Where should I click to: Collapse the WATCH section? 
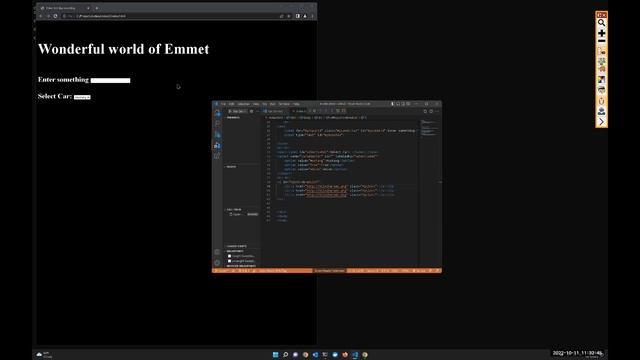[231, 167]
